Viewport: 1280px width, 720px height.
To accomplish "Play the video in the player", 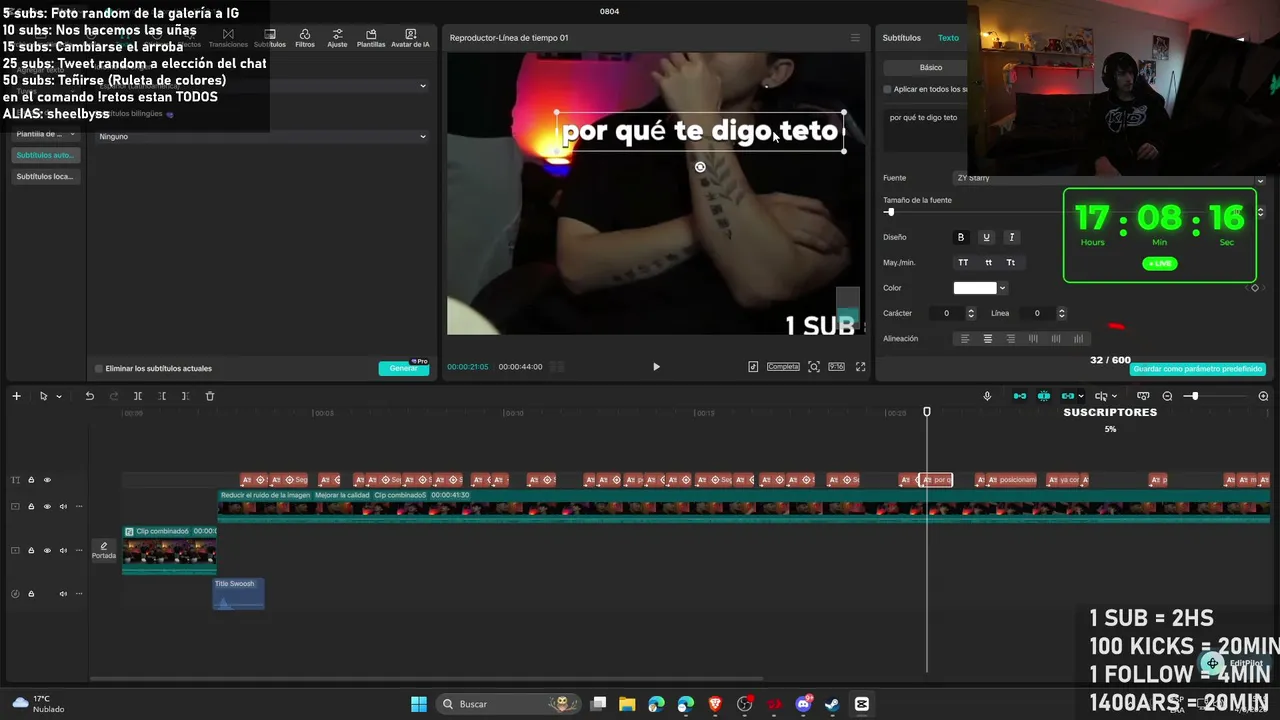I will click(x=656, y=367).
